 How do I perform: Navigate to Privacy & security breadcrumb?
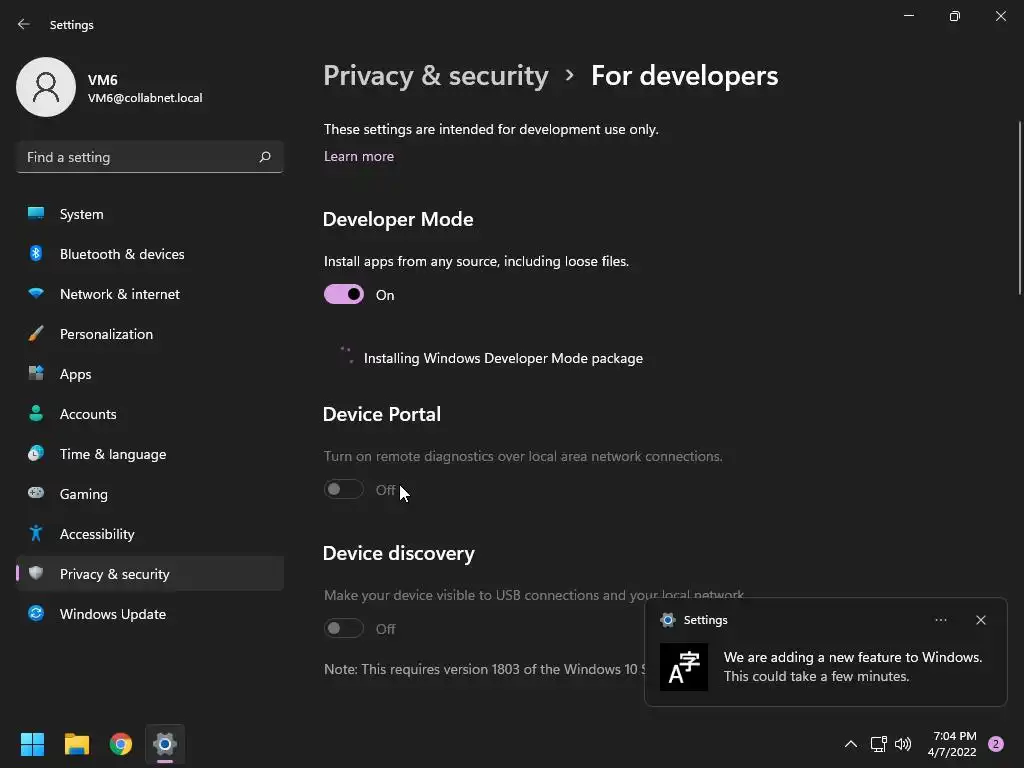(x=436, y=76)
